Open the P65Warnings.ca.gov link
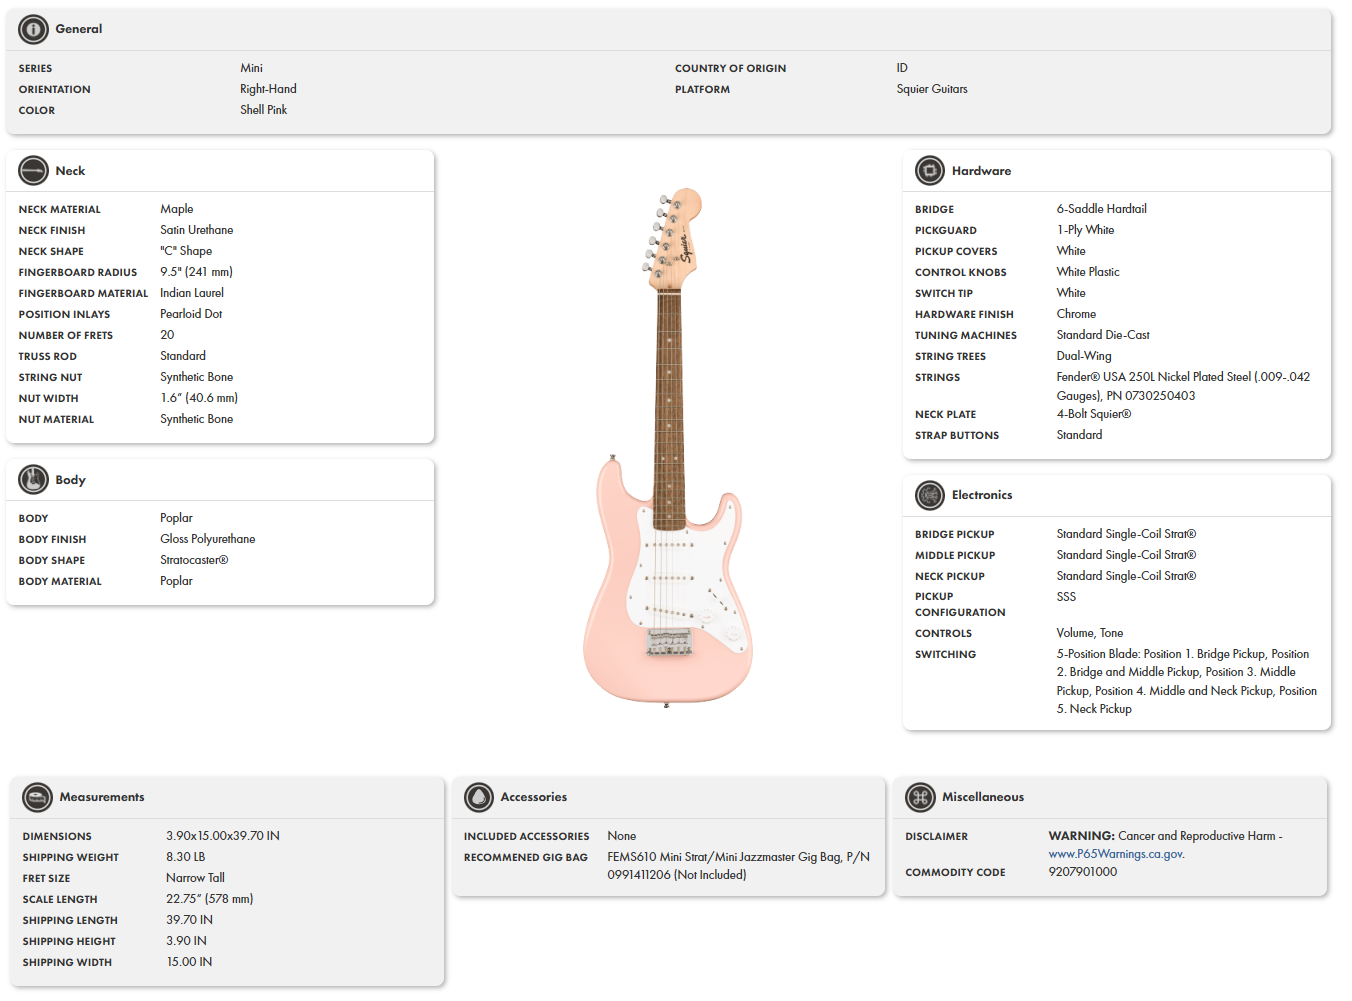The image size is (1352, 1001). click(1116, 854)
